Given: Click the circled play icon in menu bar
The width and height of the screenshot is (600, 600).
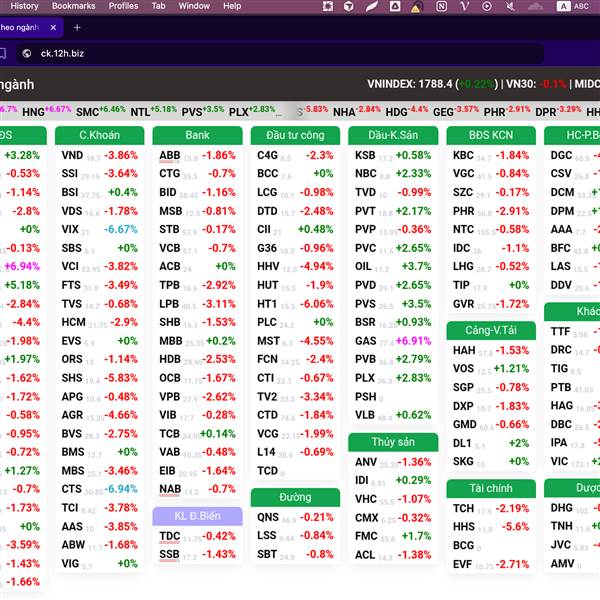Looking at the screenshot, I should point(487,6).
